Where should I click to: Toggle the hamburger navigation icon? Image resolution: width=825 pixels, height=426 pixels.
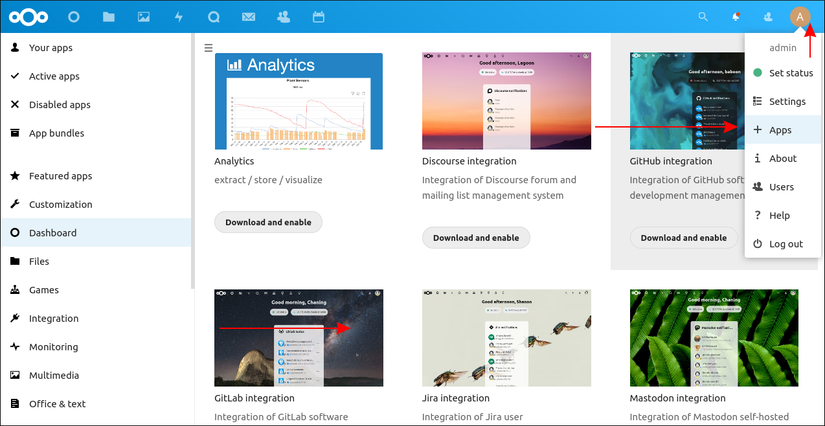coord(208,48)
